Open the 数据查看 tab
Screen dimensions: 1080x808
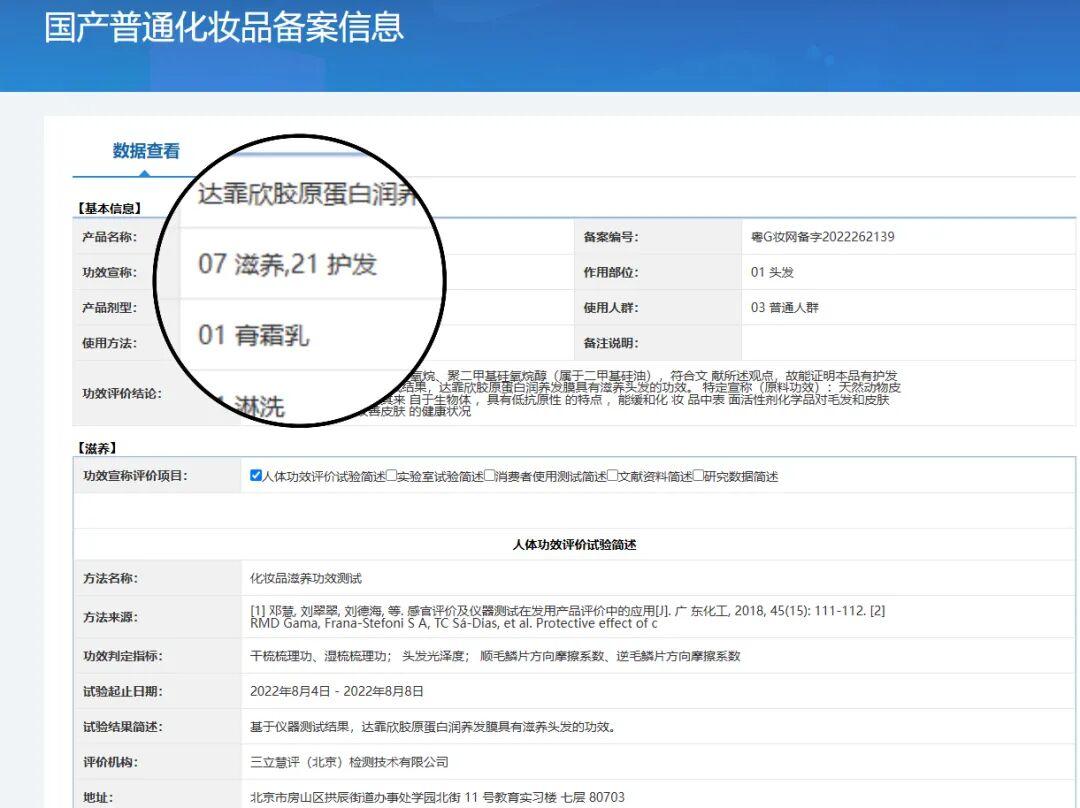click(x=146, y=151)
